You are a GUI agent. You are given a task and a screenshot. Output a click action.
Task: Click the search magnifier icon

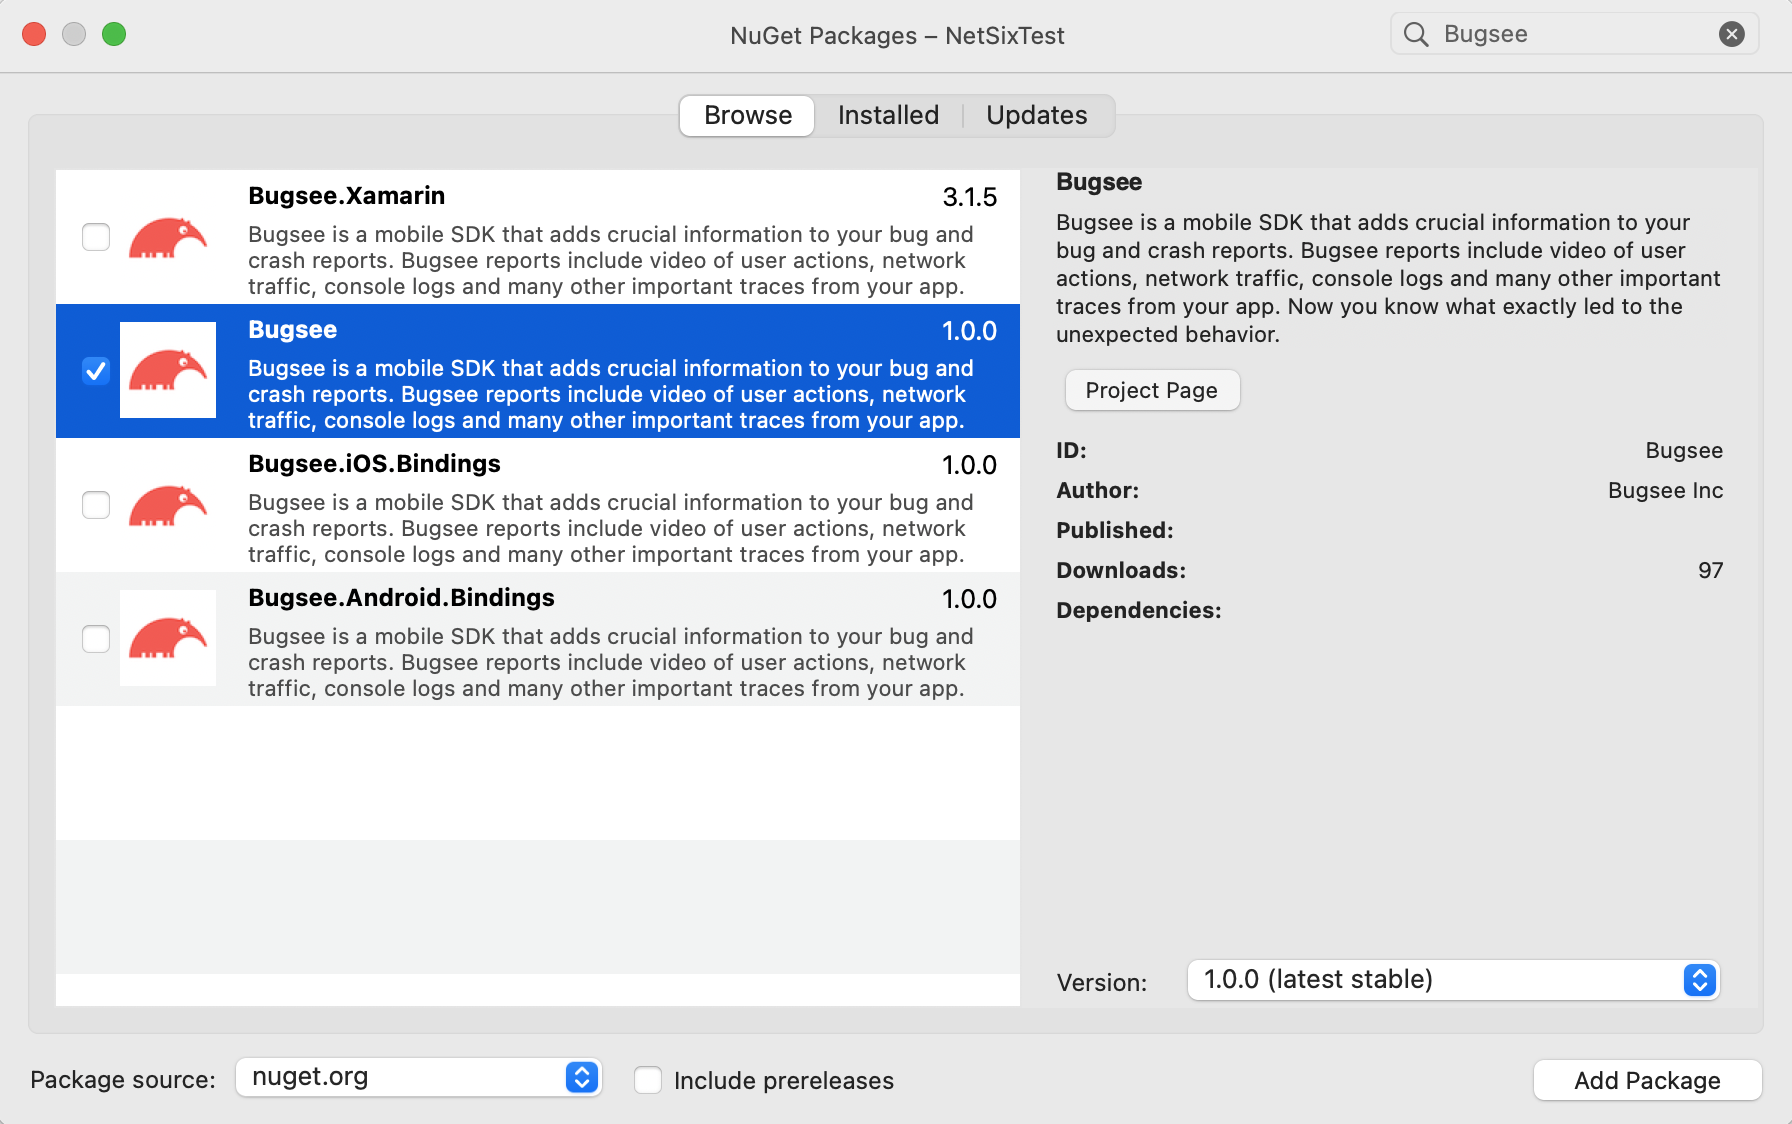(x=1415, y=33)
